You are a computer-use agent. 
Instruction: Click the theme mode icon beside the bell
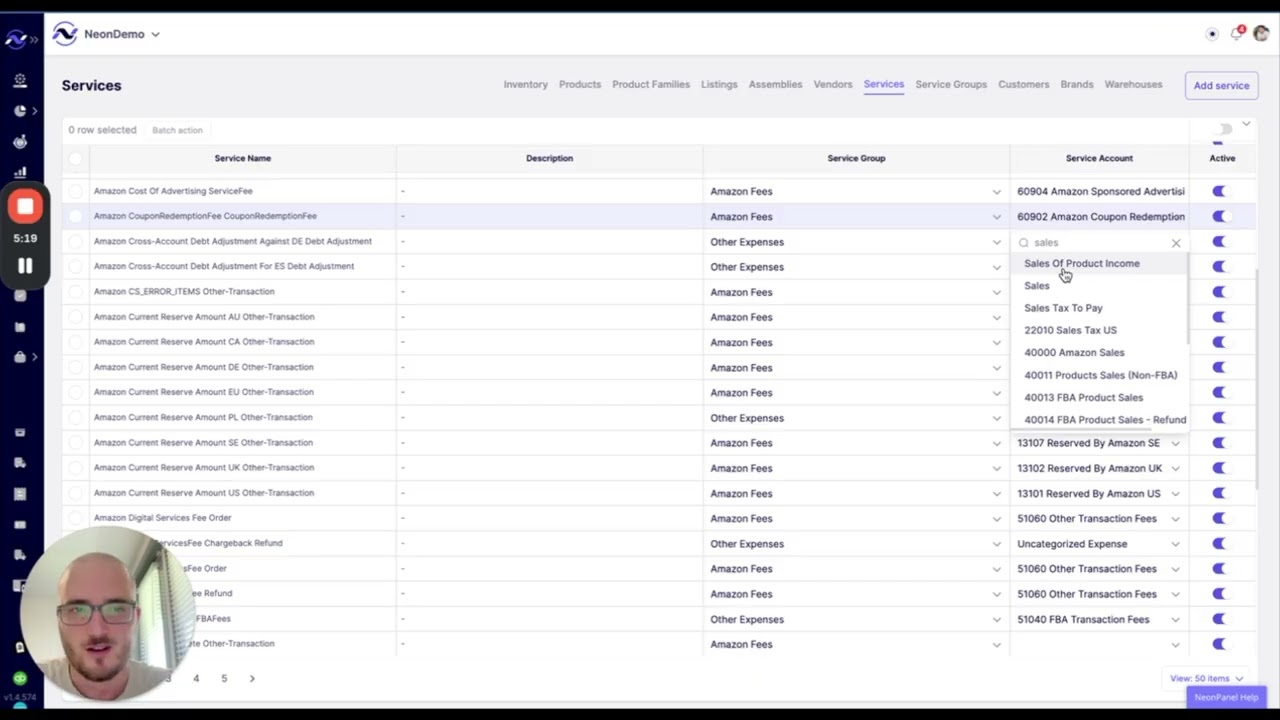(1212, 34)
